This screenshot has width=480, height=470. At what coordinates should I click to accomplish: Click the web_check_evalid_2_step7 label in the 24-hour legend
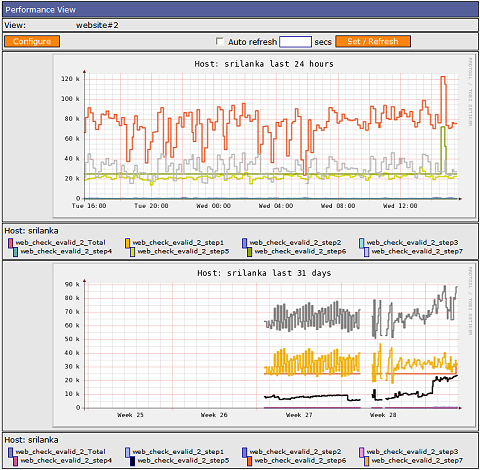(417, 251)
